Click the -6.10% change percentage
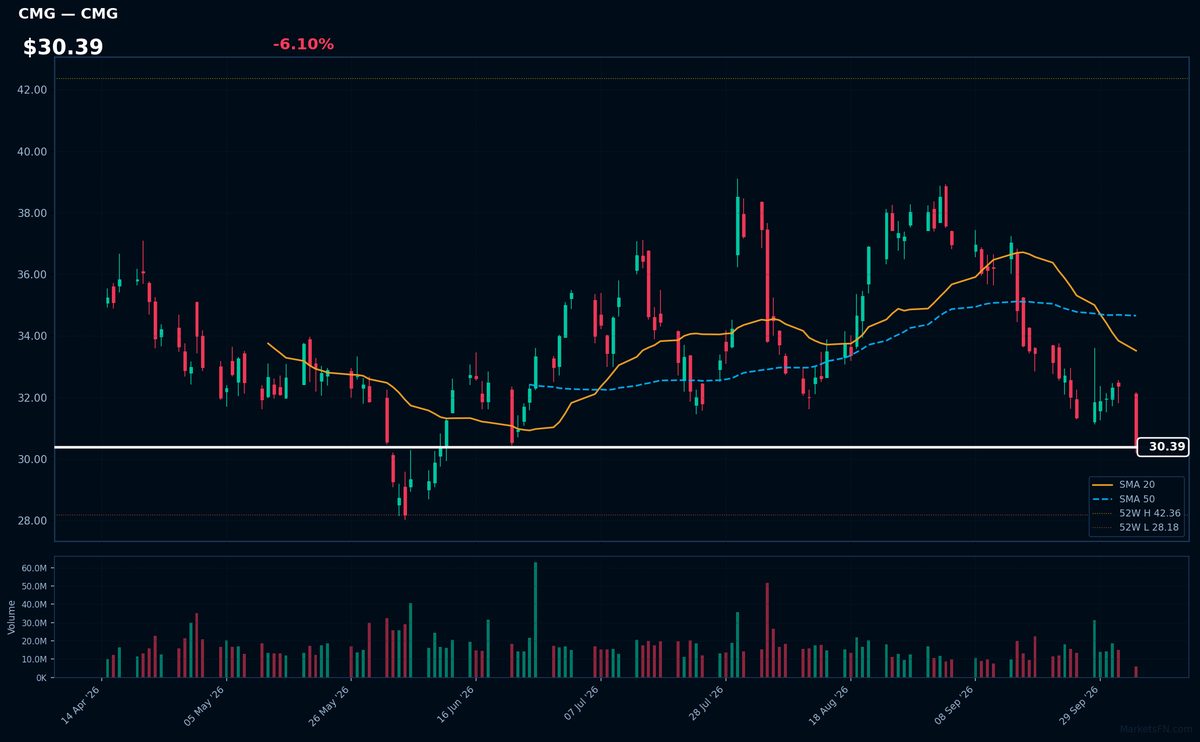The image size is (1200, 742). pyautogui.click(x=303, y=44)
